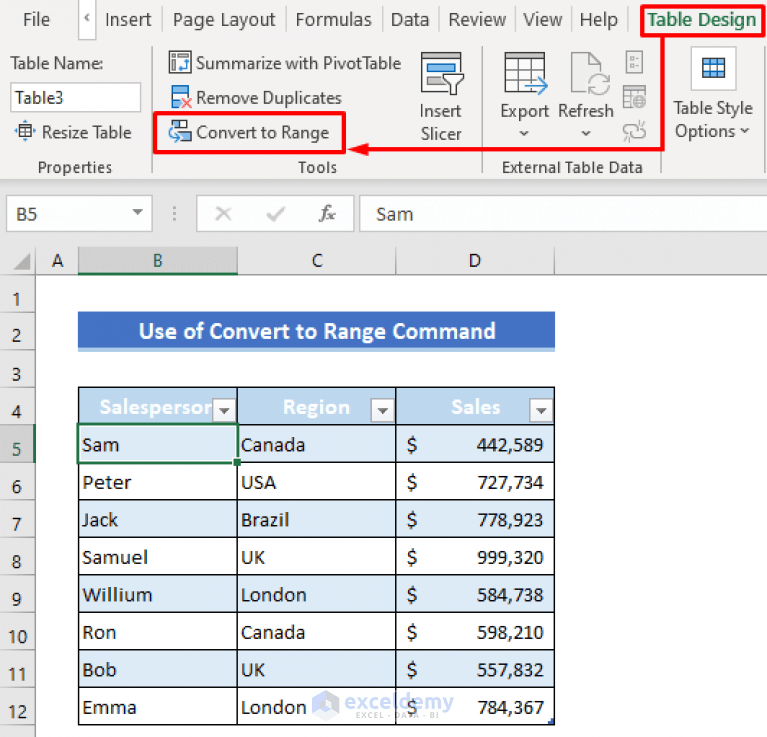Viewport: 767px width, 737px height.
Task: Open the Region column filter dropdown
Action: [x=383, y=410]
